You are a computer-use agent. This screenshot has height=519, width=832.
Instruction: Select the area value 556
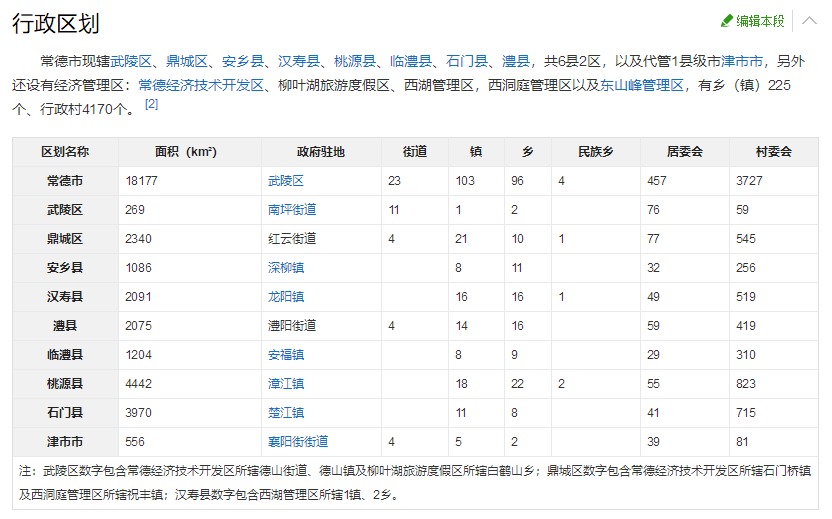(135, 442)
